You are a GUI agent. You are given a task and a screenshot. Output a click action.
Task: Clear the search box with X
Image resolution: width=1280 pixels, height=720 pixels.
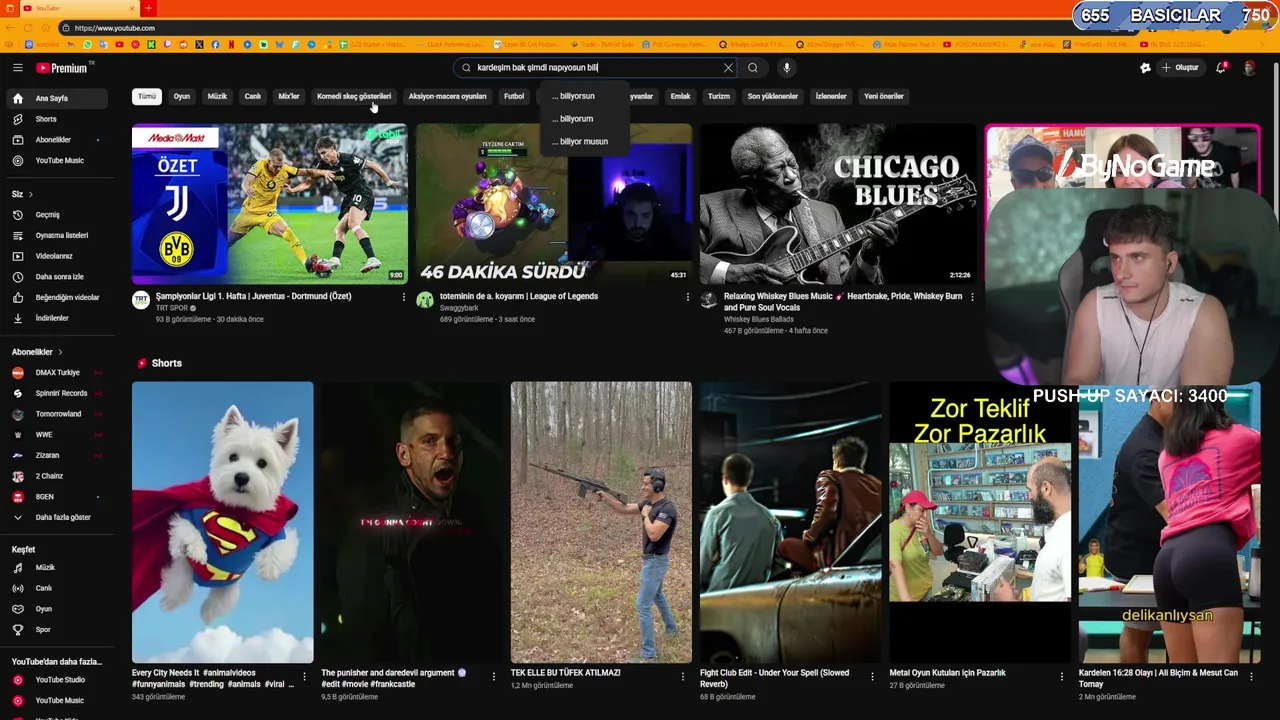[x=728, y=68]
